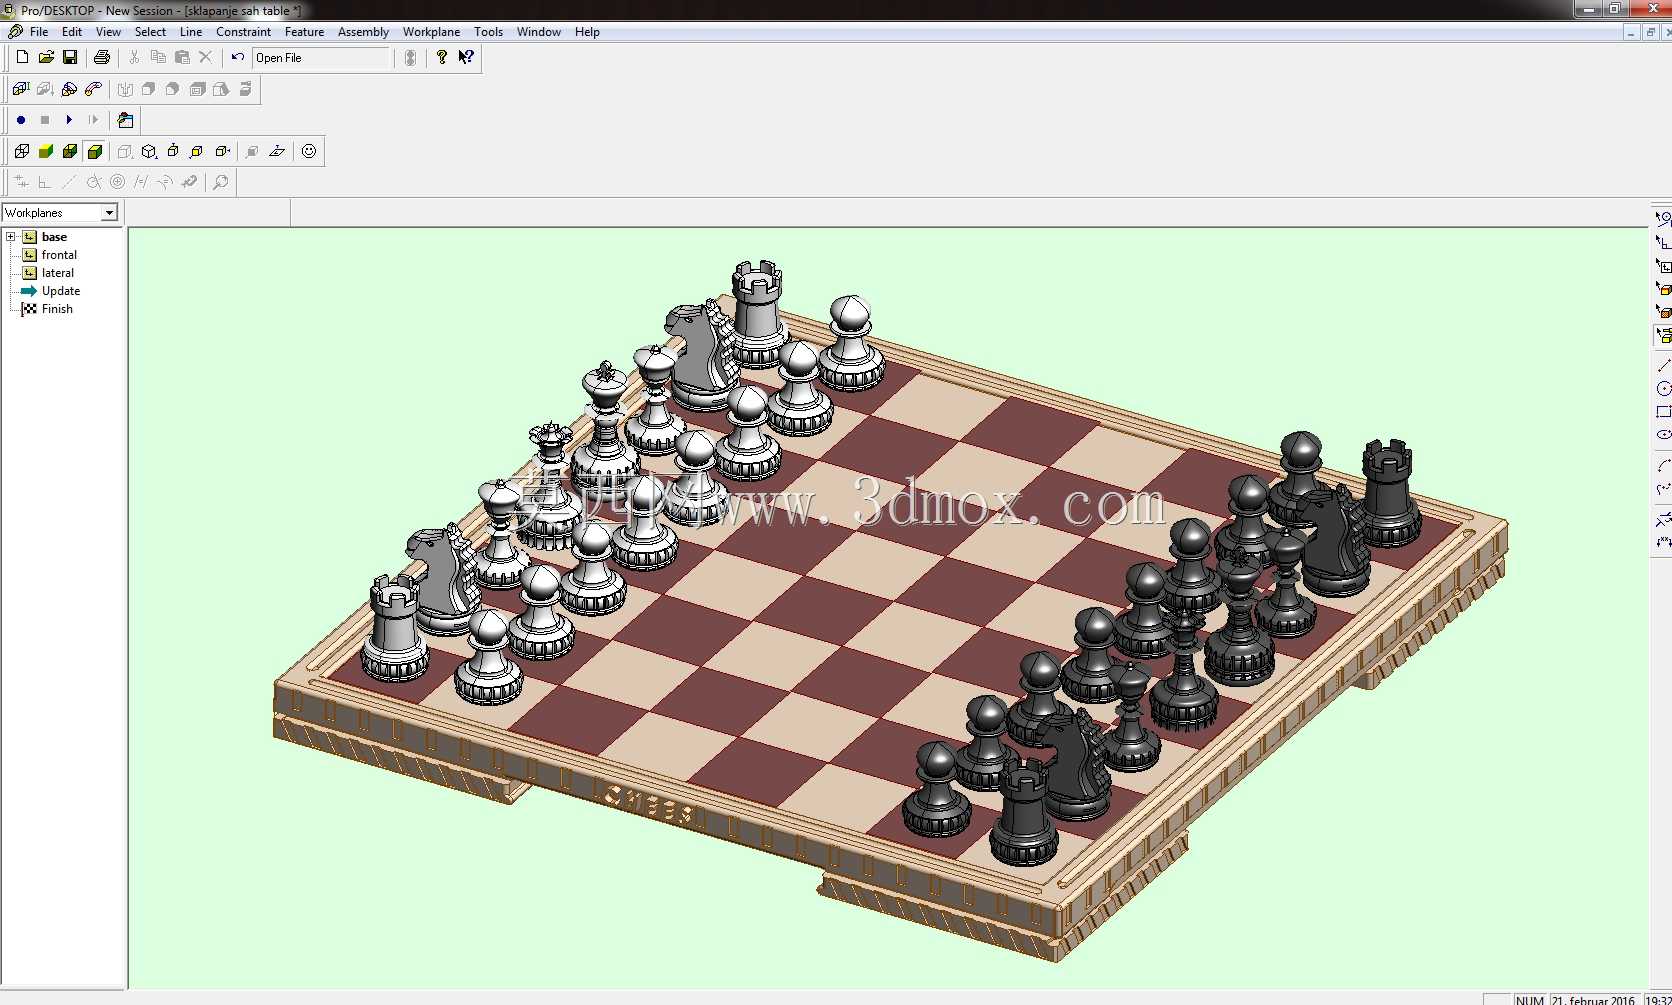Screen dimensions: 1672x1005
Task: Open the Feature menu
Action: pyautogui.click(x=304, y=32)
